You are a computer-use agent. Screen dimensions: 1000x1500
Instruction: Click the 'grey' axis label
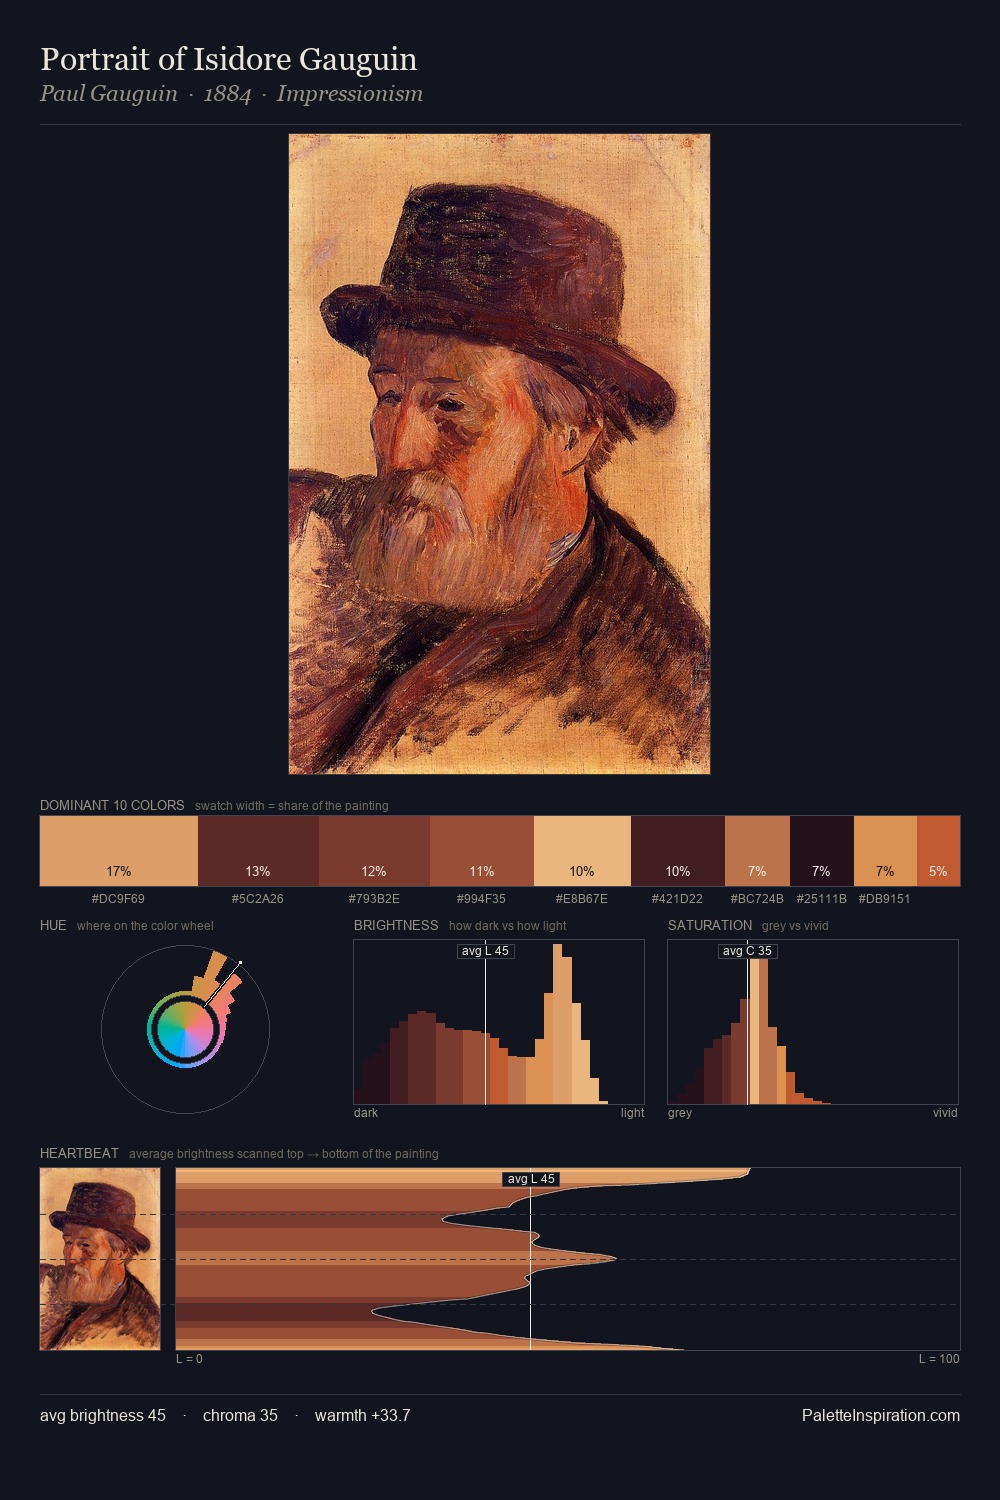point(680,1113)
